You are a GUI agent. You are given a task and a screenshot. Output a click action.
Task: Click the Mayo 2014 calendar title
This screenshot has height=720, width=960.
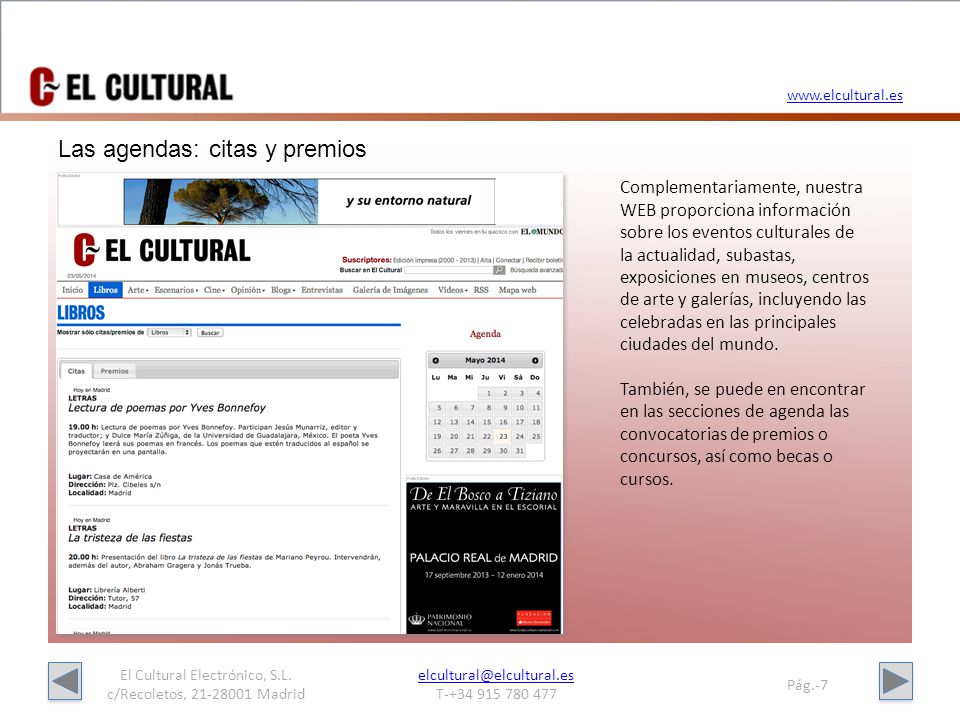[485, 361]
